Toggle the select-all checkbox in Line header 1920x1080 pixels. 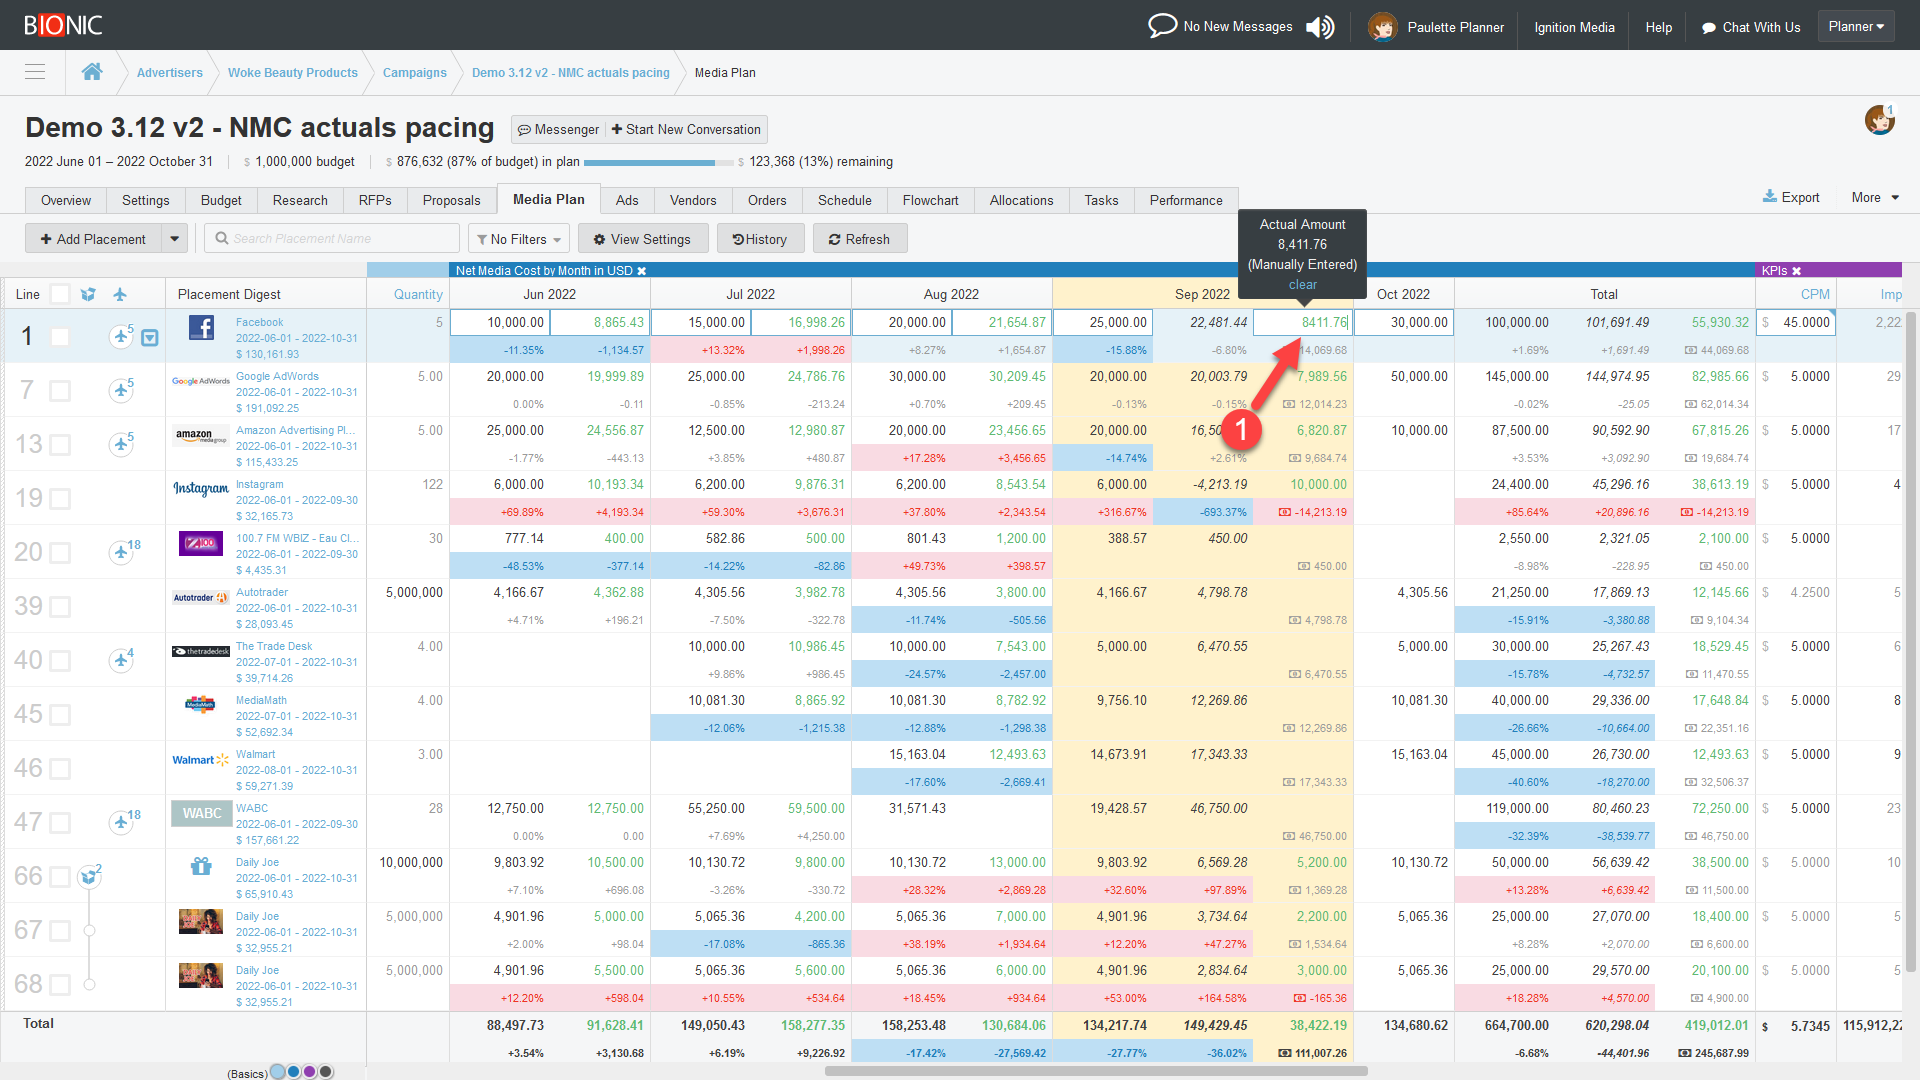click(60, 294)
